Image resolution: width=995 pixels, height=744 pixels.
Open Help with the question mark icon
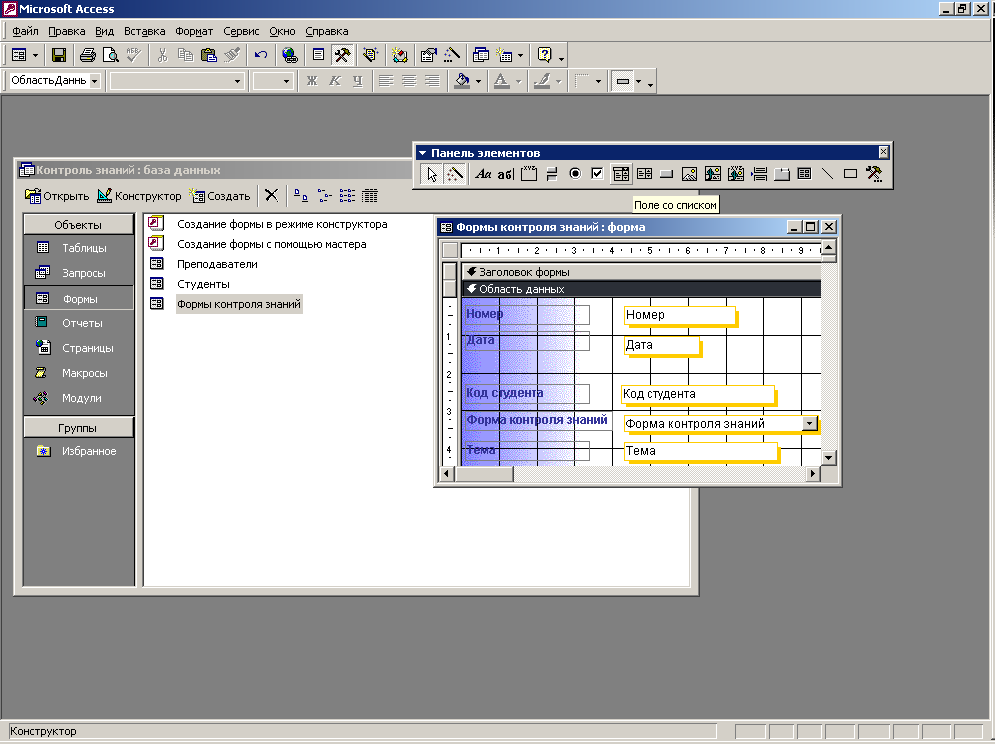pos(544,55)
